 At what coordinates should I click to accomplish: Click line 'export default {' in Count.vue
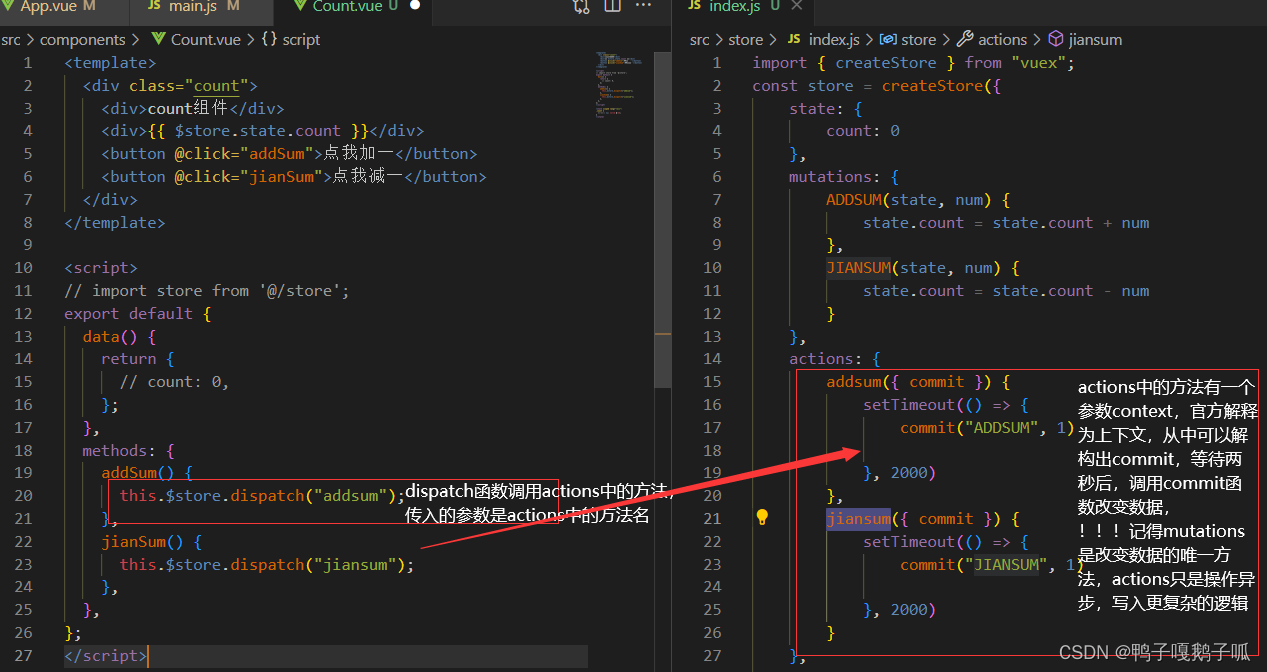tap(138, 313)
